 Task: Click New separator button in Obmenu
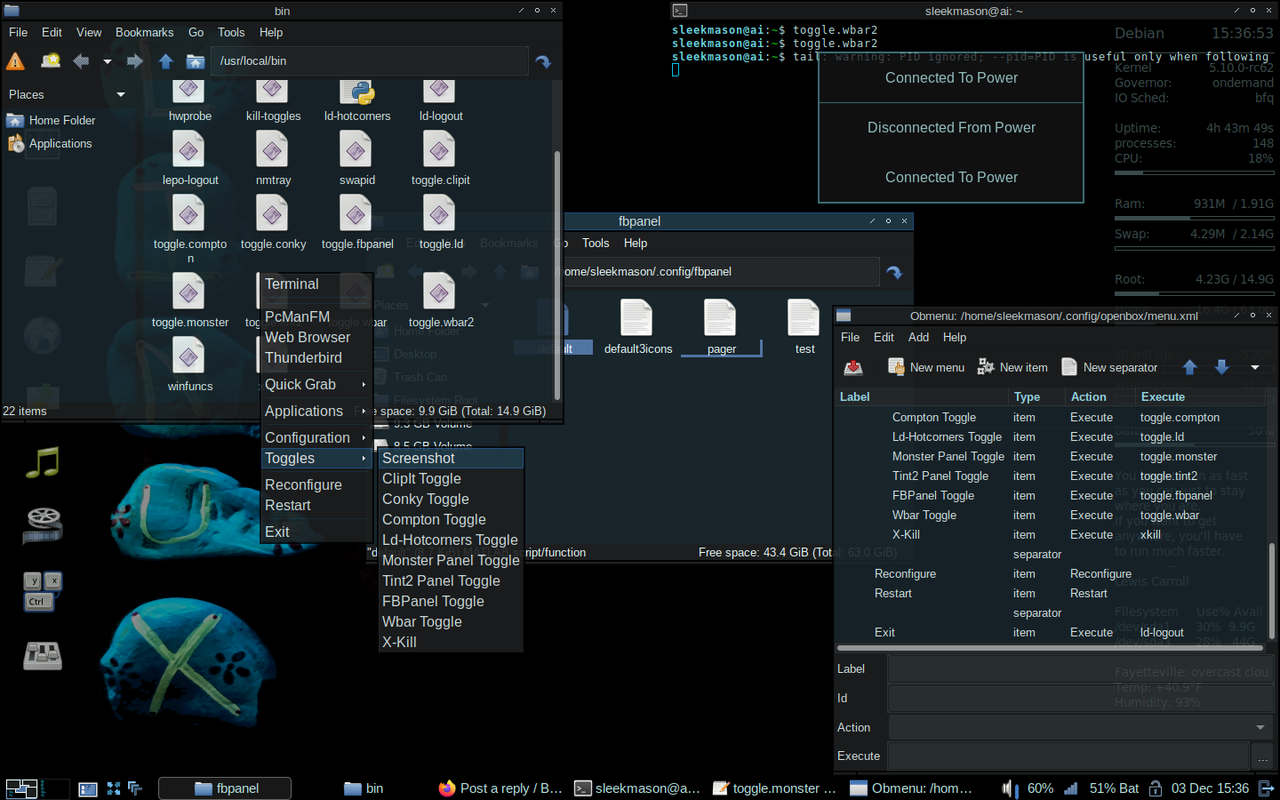click(1109, 367)
